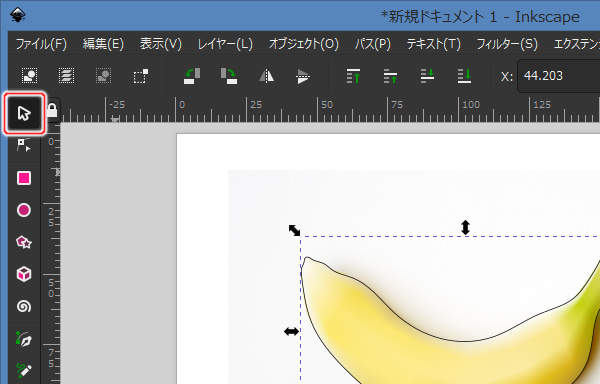Toggle the guides lock icon
The width and height of the screenshot is (600, 384).
pos(52,110)
